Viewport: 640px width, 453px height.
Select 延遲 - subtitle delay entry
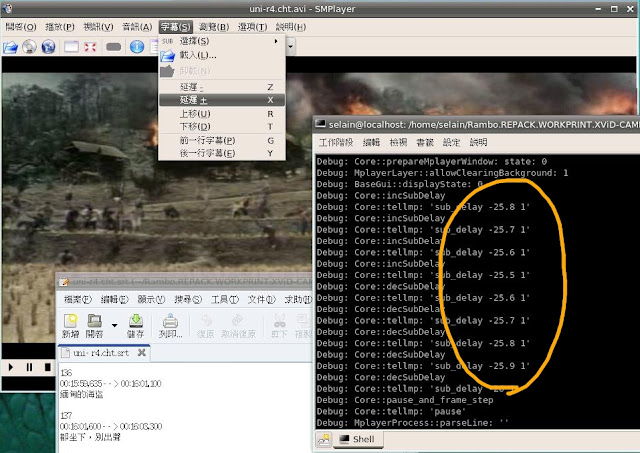pos(222,87)
